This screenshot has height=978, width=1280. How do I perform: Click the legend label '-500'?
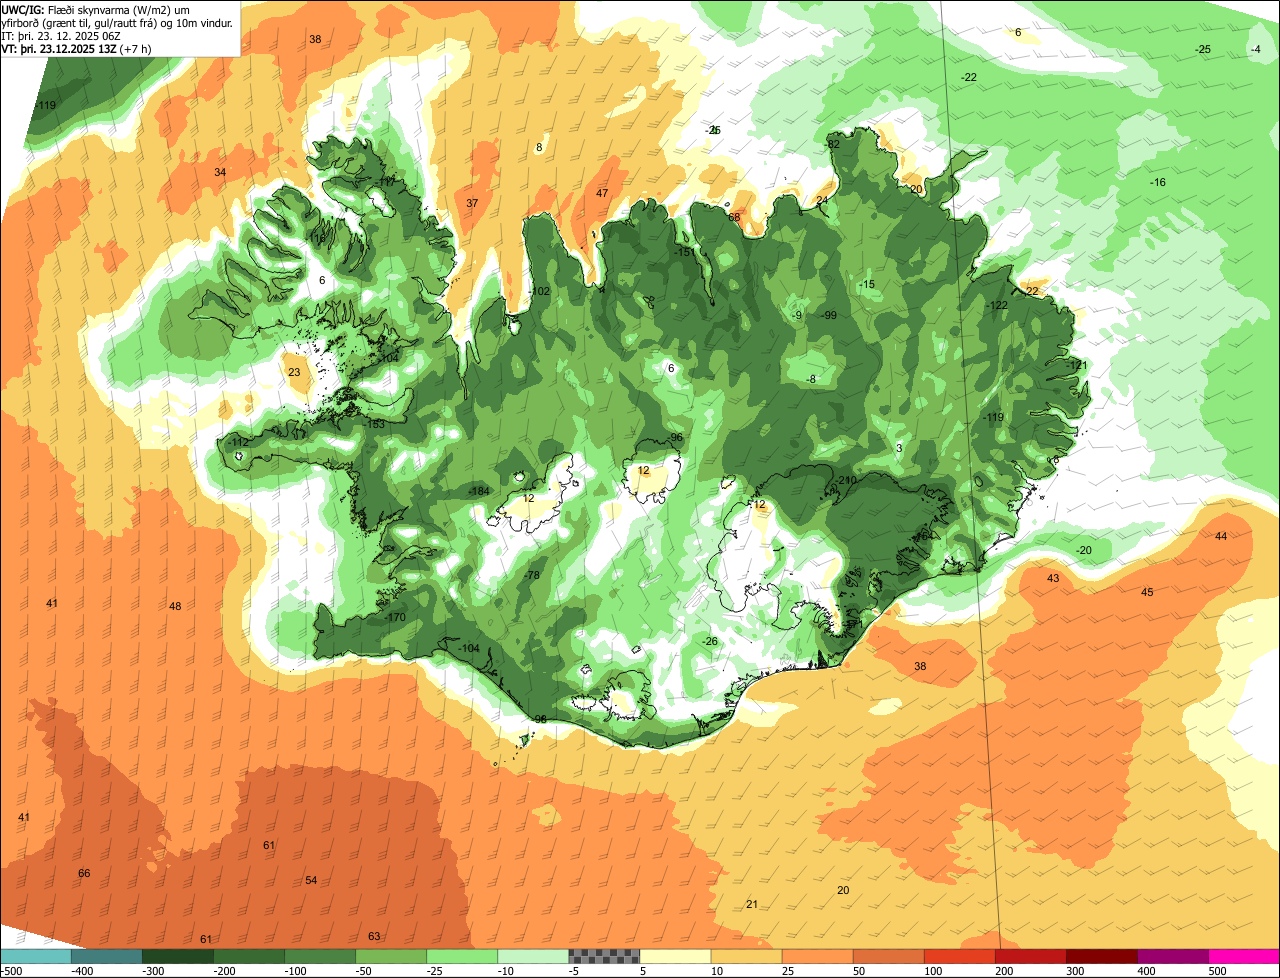pos(12,971)
